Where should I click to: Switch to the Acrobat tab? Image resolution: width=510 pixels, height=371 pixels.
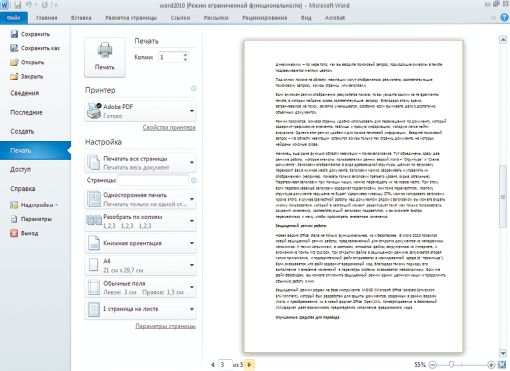[x=335, y=18]
